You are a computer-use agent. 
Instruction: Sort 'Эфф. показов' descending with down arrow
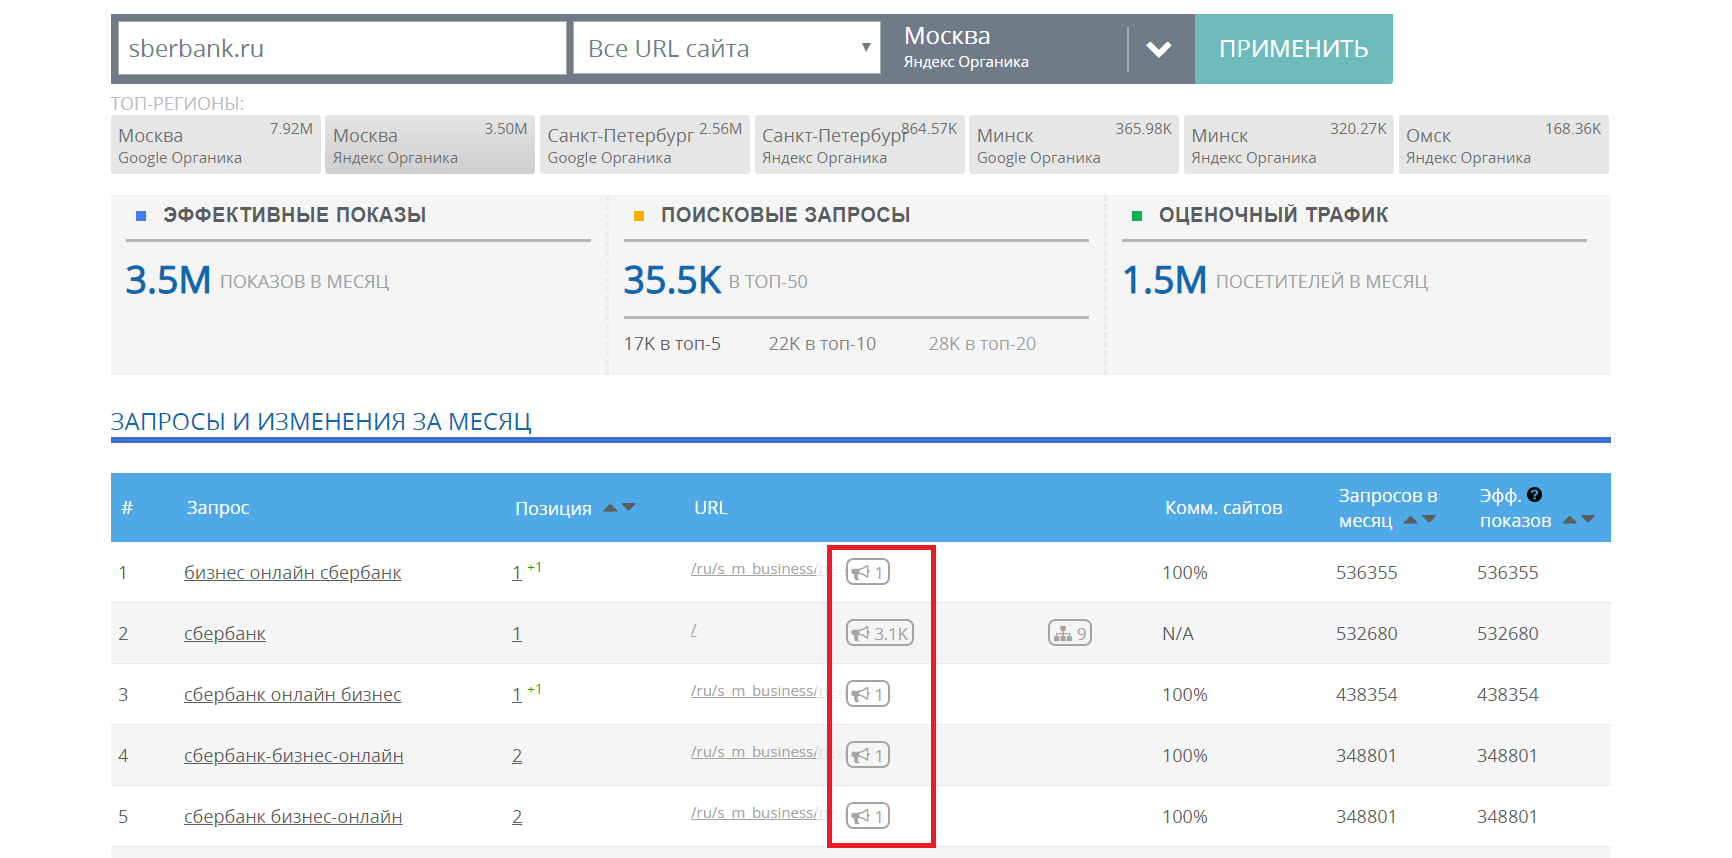(x=1588, y=520)
